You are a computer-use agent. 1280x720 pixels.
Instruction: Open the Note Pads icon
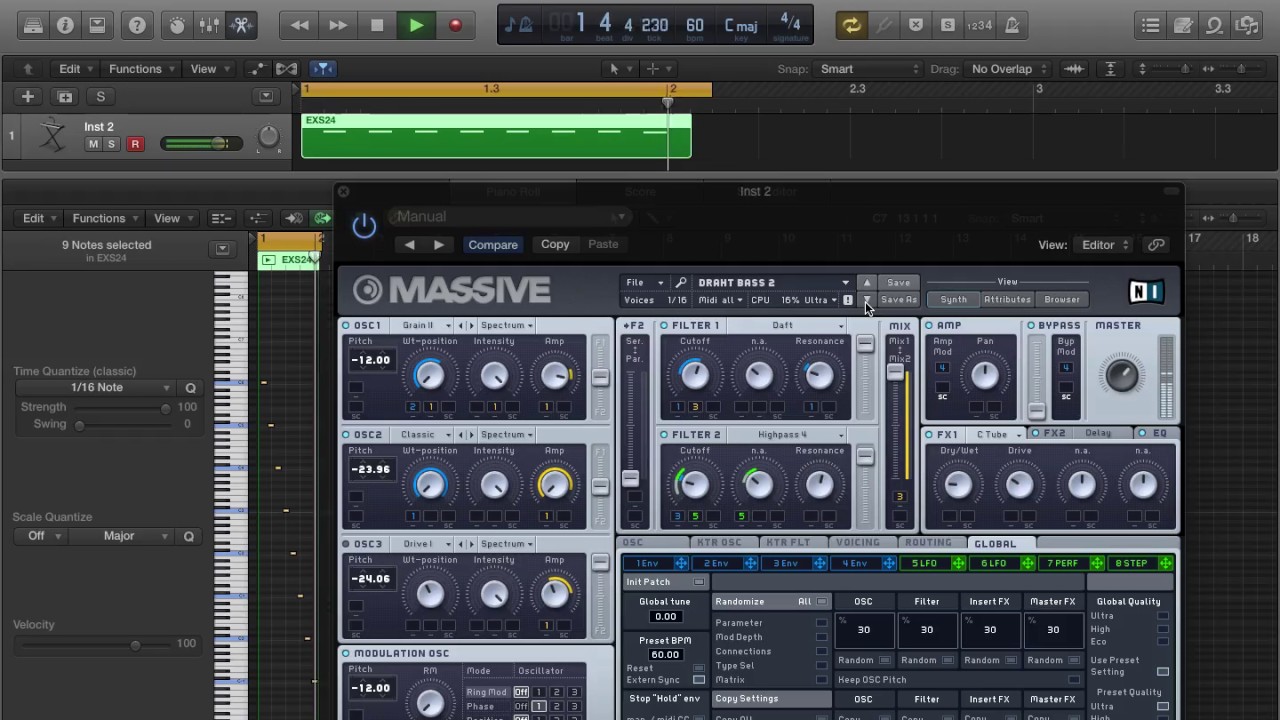(1183, 25)
